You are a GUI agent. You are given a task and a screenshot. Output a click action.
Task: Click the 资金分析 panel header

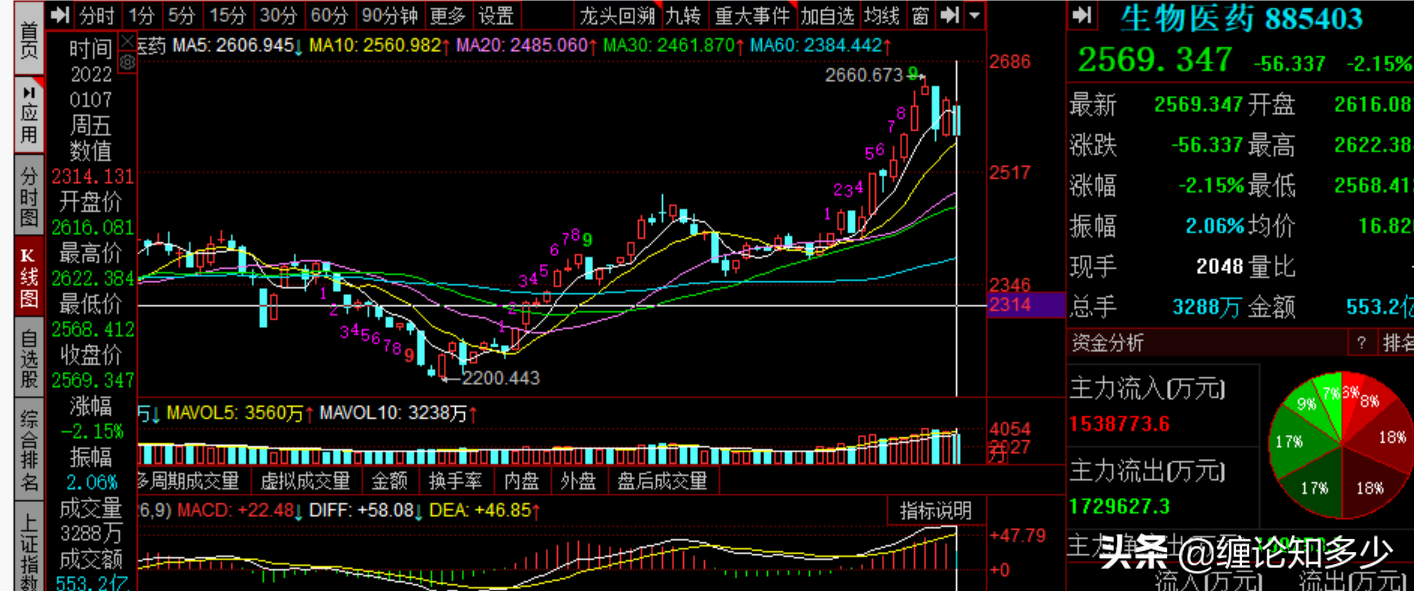1107,343
